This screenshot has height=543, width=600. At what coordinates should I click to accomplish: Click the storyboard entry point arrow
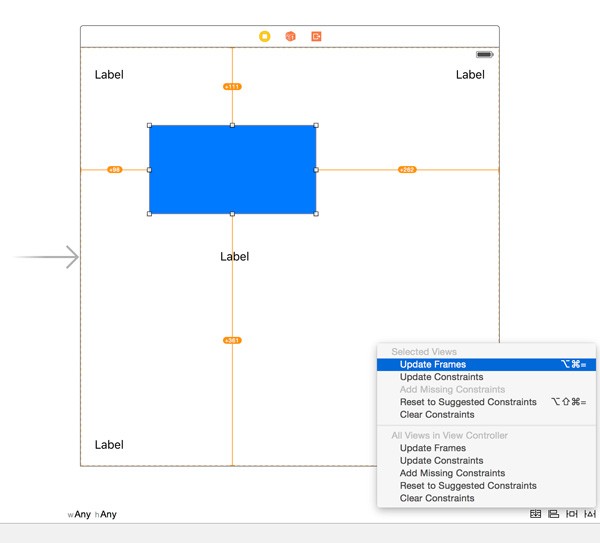pos(46,257)
